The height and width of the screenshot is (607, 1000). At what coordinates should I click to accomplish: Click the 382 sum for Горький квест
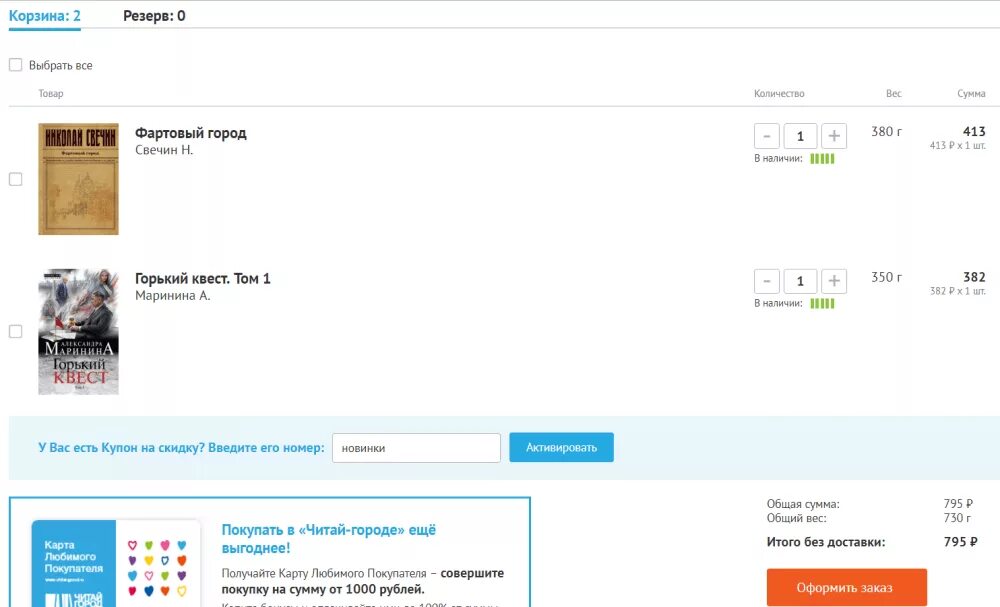pos(974,277)
